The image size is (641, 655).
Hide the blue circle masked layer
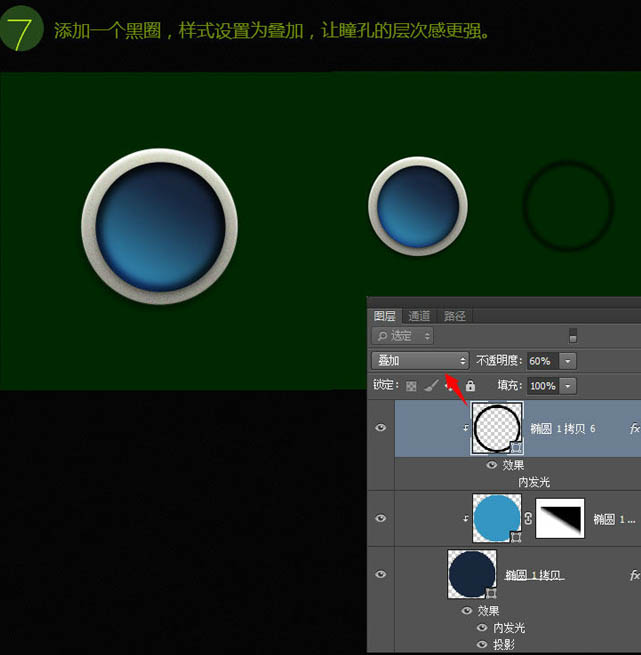pyautogui.click(x=380, y=518)
